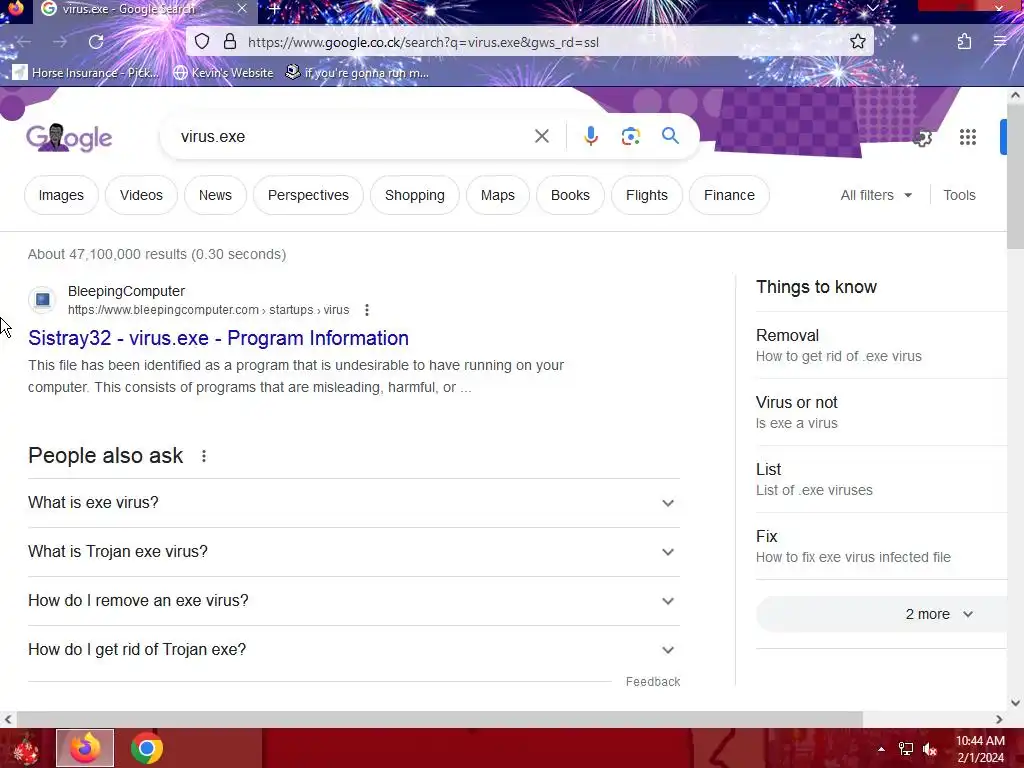Click Firefox taskbar icon

click(85, 748)
